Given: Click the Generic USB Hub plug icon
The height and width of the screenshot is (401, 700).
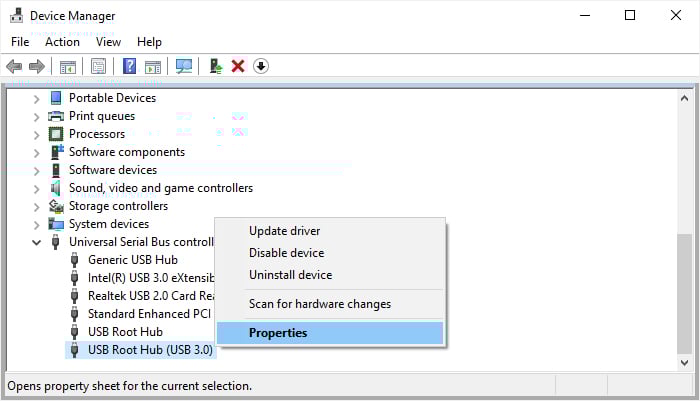Looking at the screenshot, I should 75,260.
